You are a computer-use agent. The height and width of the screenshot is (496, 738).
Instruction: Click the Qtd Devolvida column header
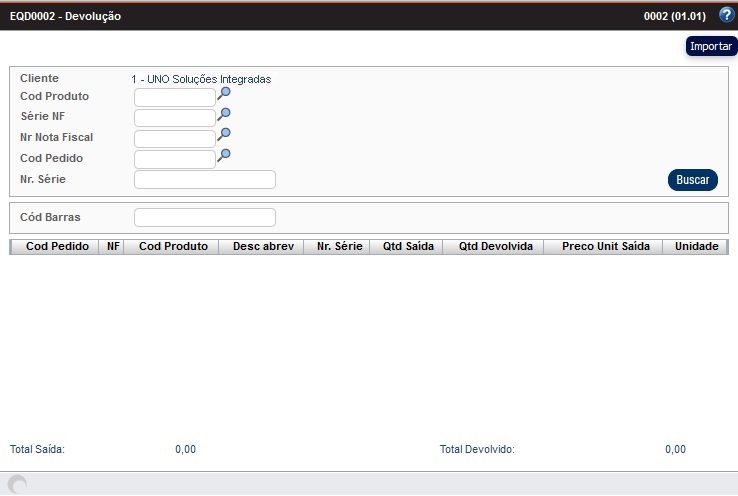click(x=496, y=246)
